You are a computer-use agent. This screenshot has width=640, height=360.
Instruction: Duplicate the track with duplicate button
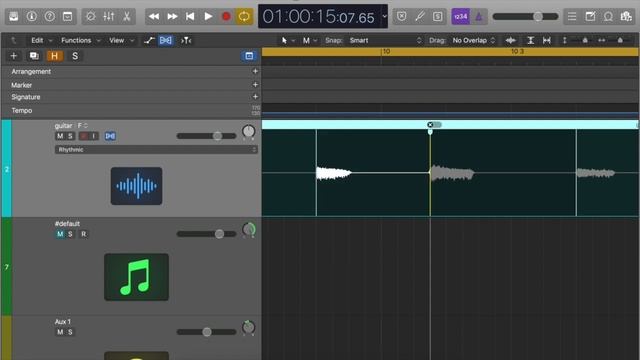point(34,56)
